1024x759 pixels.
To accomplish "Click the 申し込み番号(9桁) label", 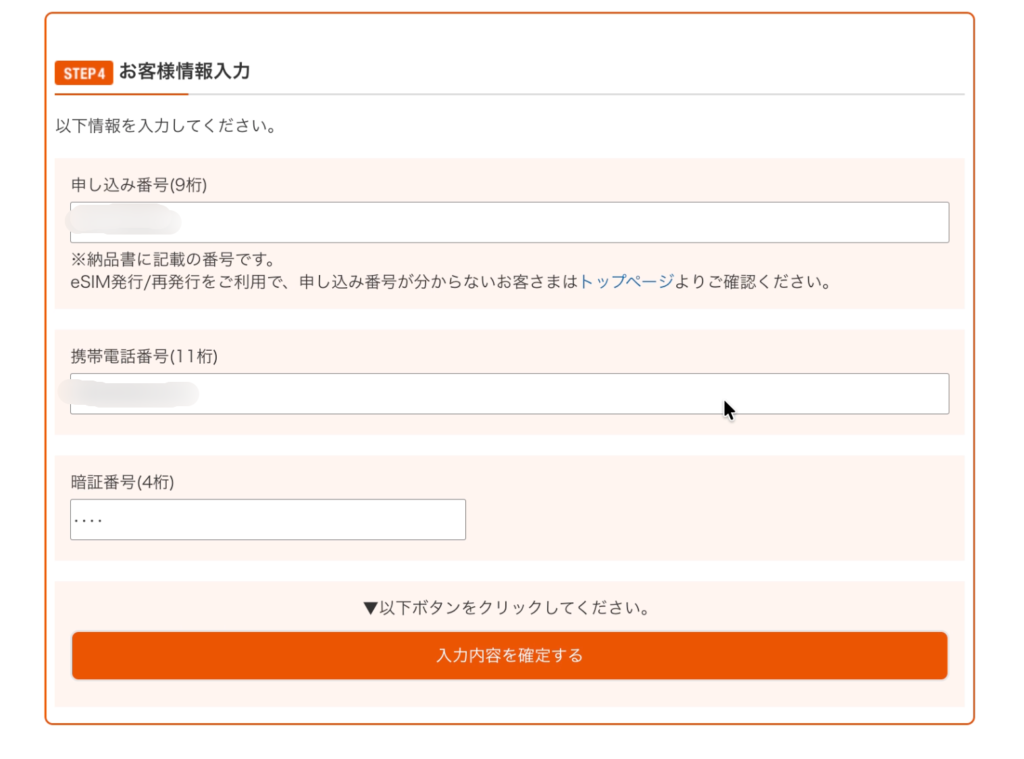I will (139, 185).
